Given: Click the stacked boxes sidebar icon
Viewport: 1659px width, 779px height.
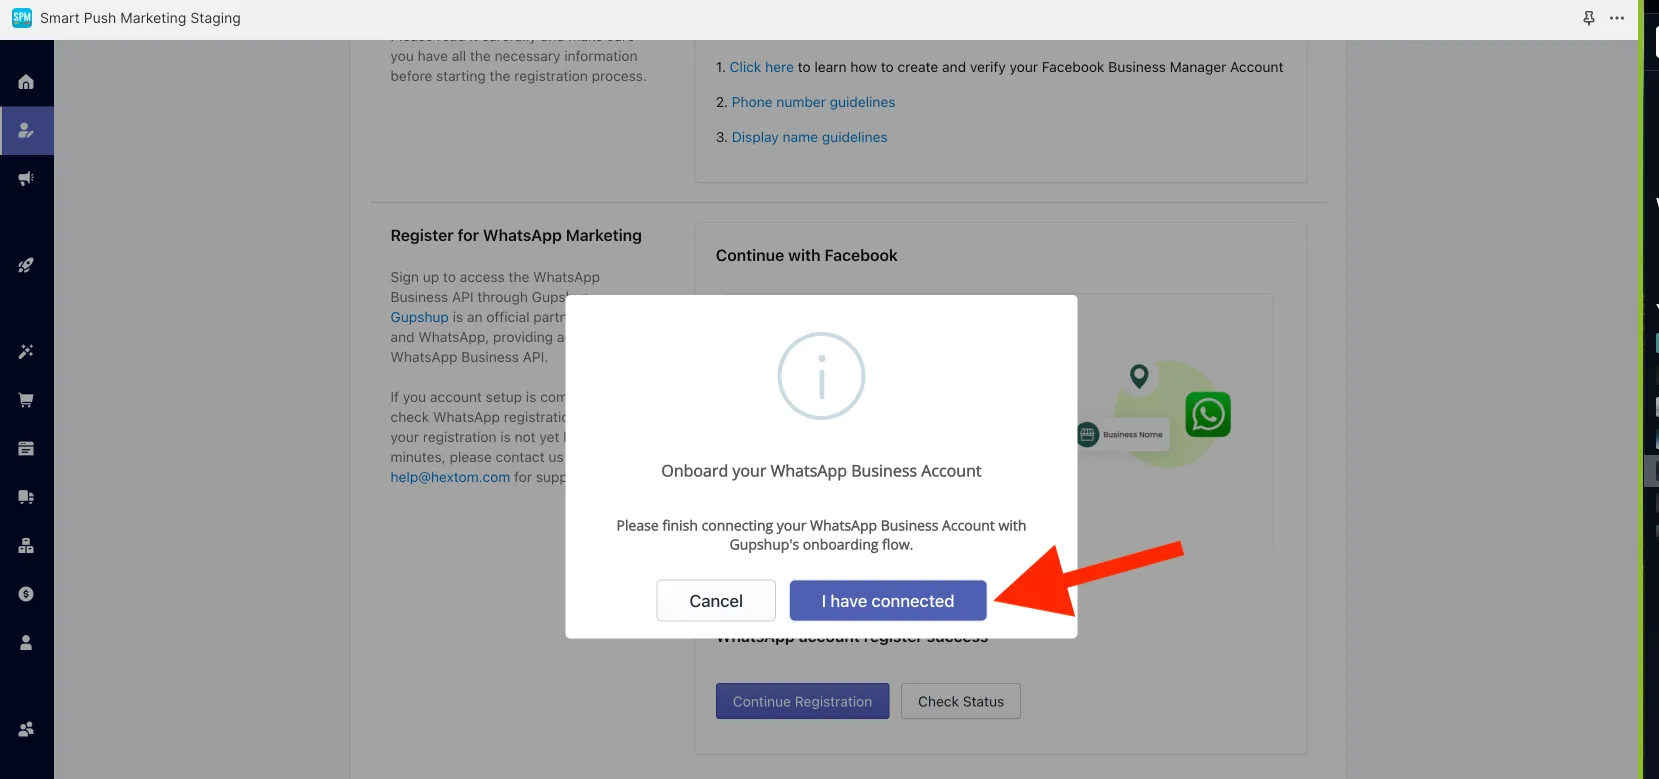Looking at the screenshot, I should coord(26,545).
